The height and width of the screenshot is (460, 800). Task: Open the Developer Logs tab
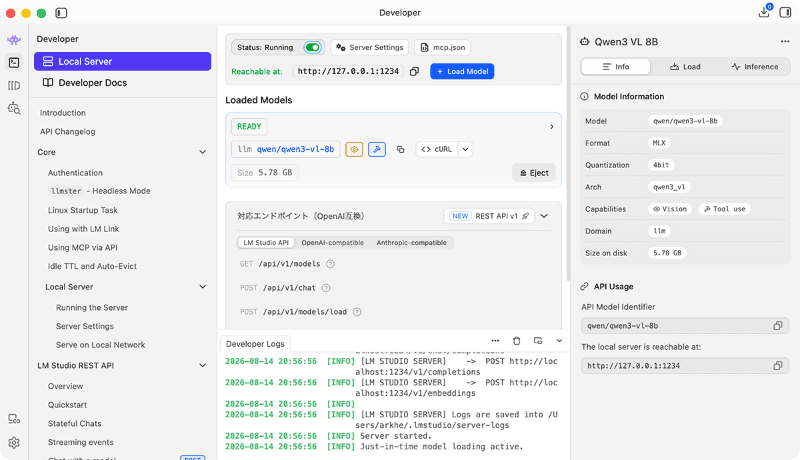255,344
